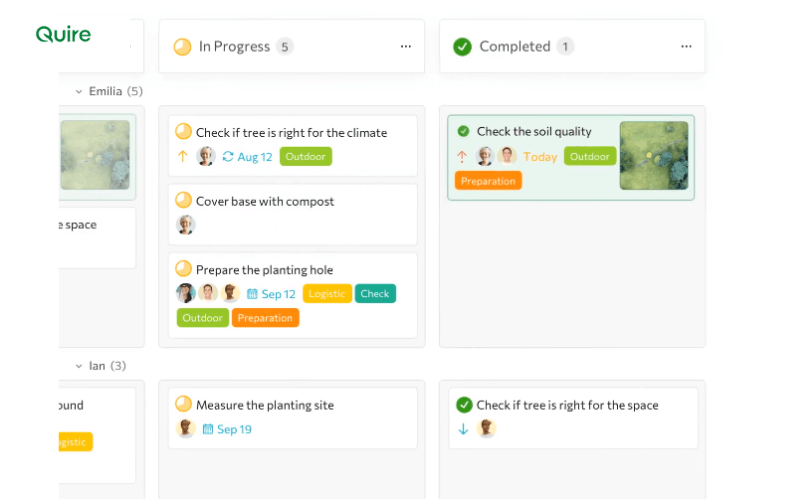Click the Completed column green check icon

point(462,46)
